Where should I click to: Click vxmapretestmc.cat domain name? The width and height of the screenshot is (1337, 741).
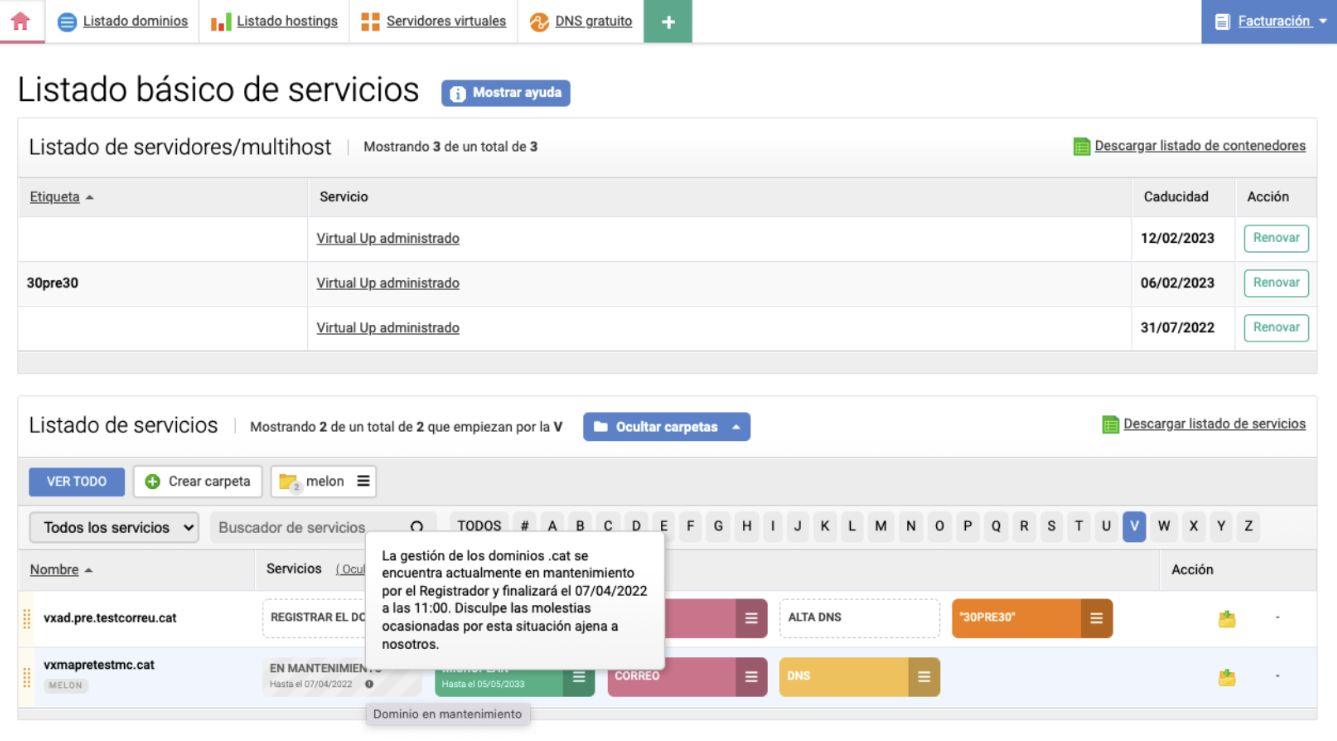(x=99, y=665)
